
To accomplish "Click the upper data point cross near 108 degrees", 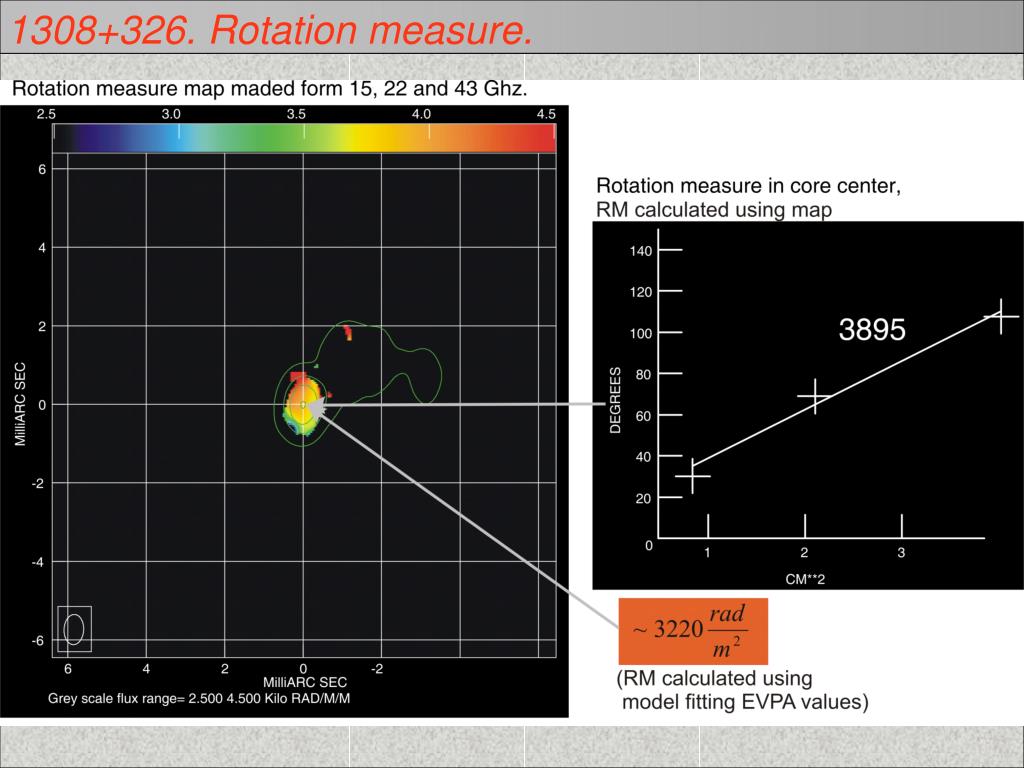I will [x=1001, y=317].
